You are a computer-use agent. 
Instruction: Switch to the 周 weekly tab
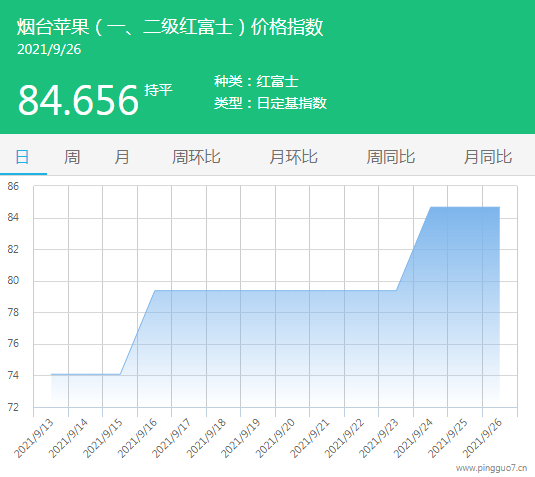[72, 157]
